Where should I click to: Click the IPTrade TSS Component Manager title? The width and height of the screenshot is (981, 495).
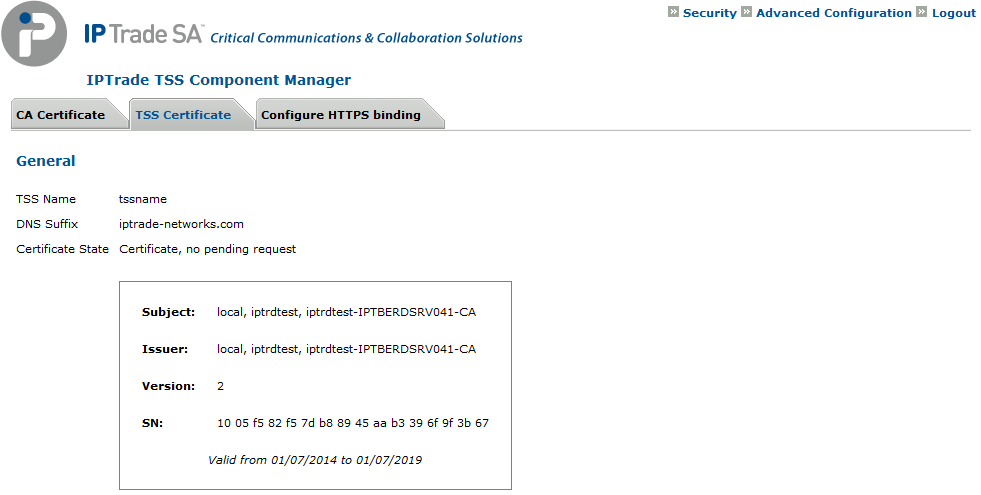pyautogui.click(x=218, y=80)
